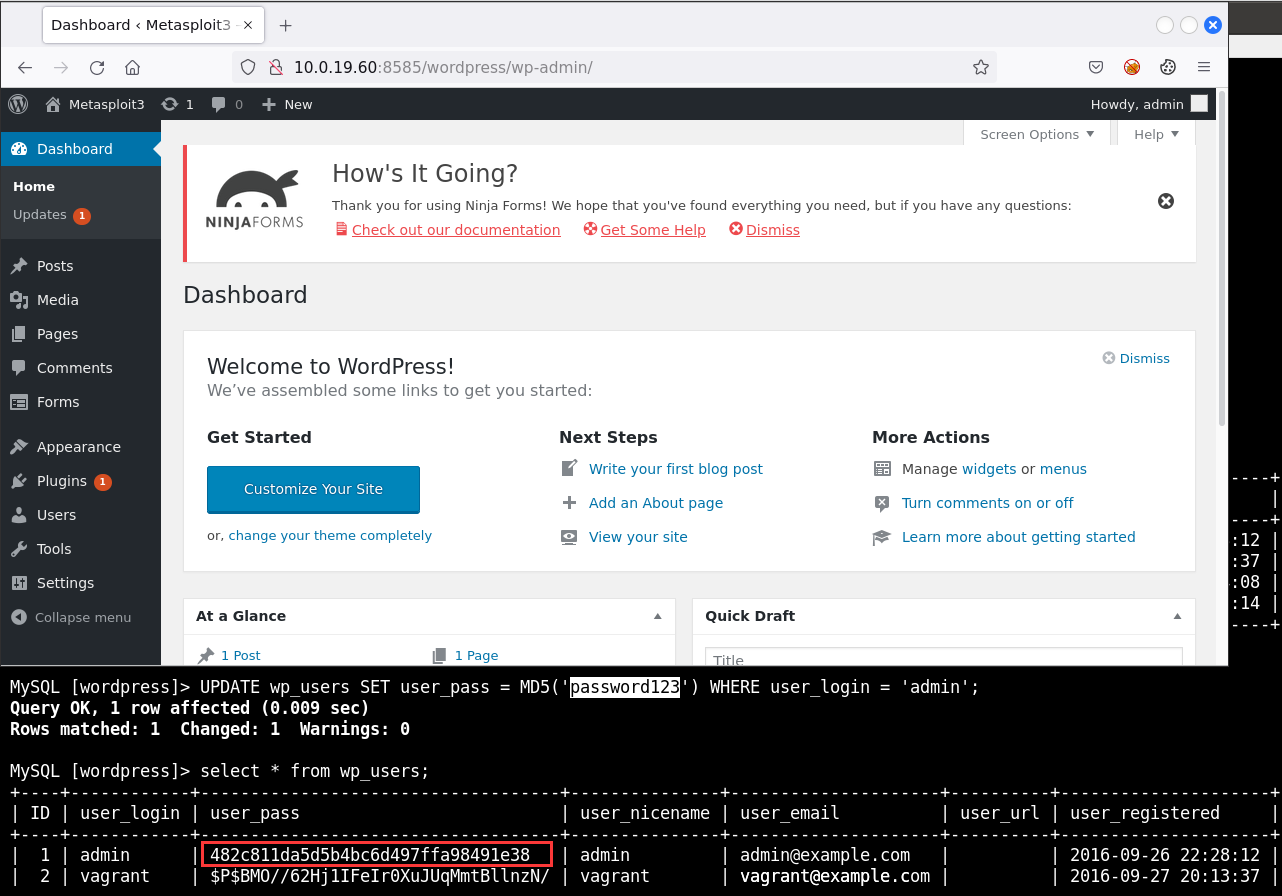Open Pages in the sidebar
The width and height of the screenshot is (1282, 896).
pyautogui.click(x=57, y=334)
